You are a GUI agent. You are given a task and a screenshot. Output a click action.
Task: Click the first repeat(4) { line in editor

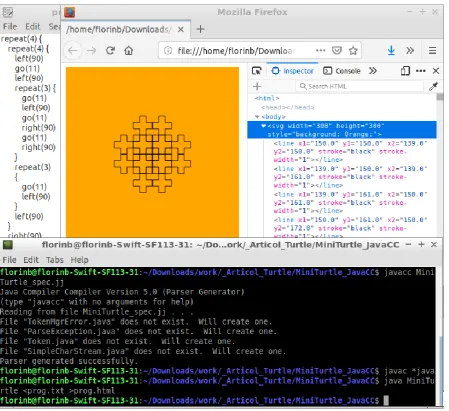[21, 39]
